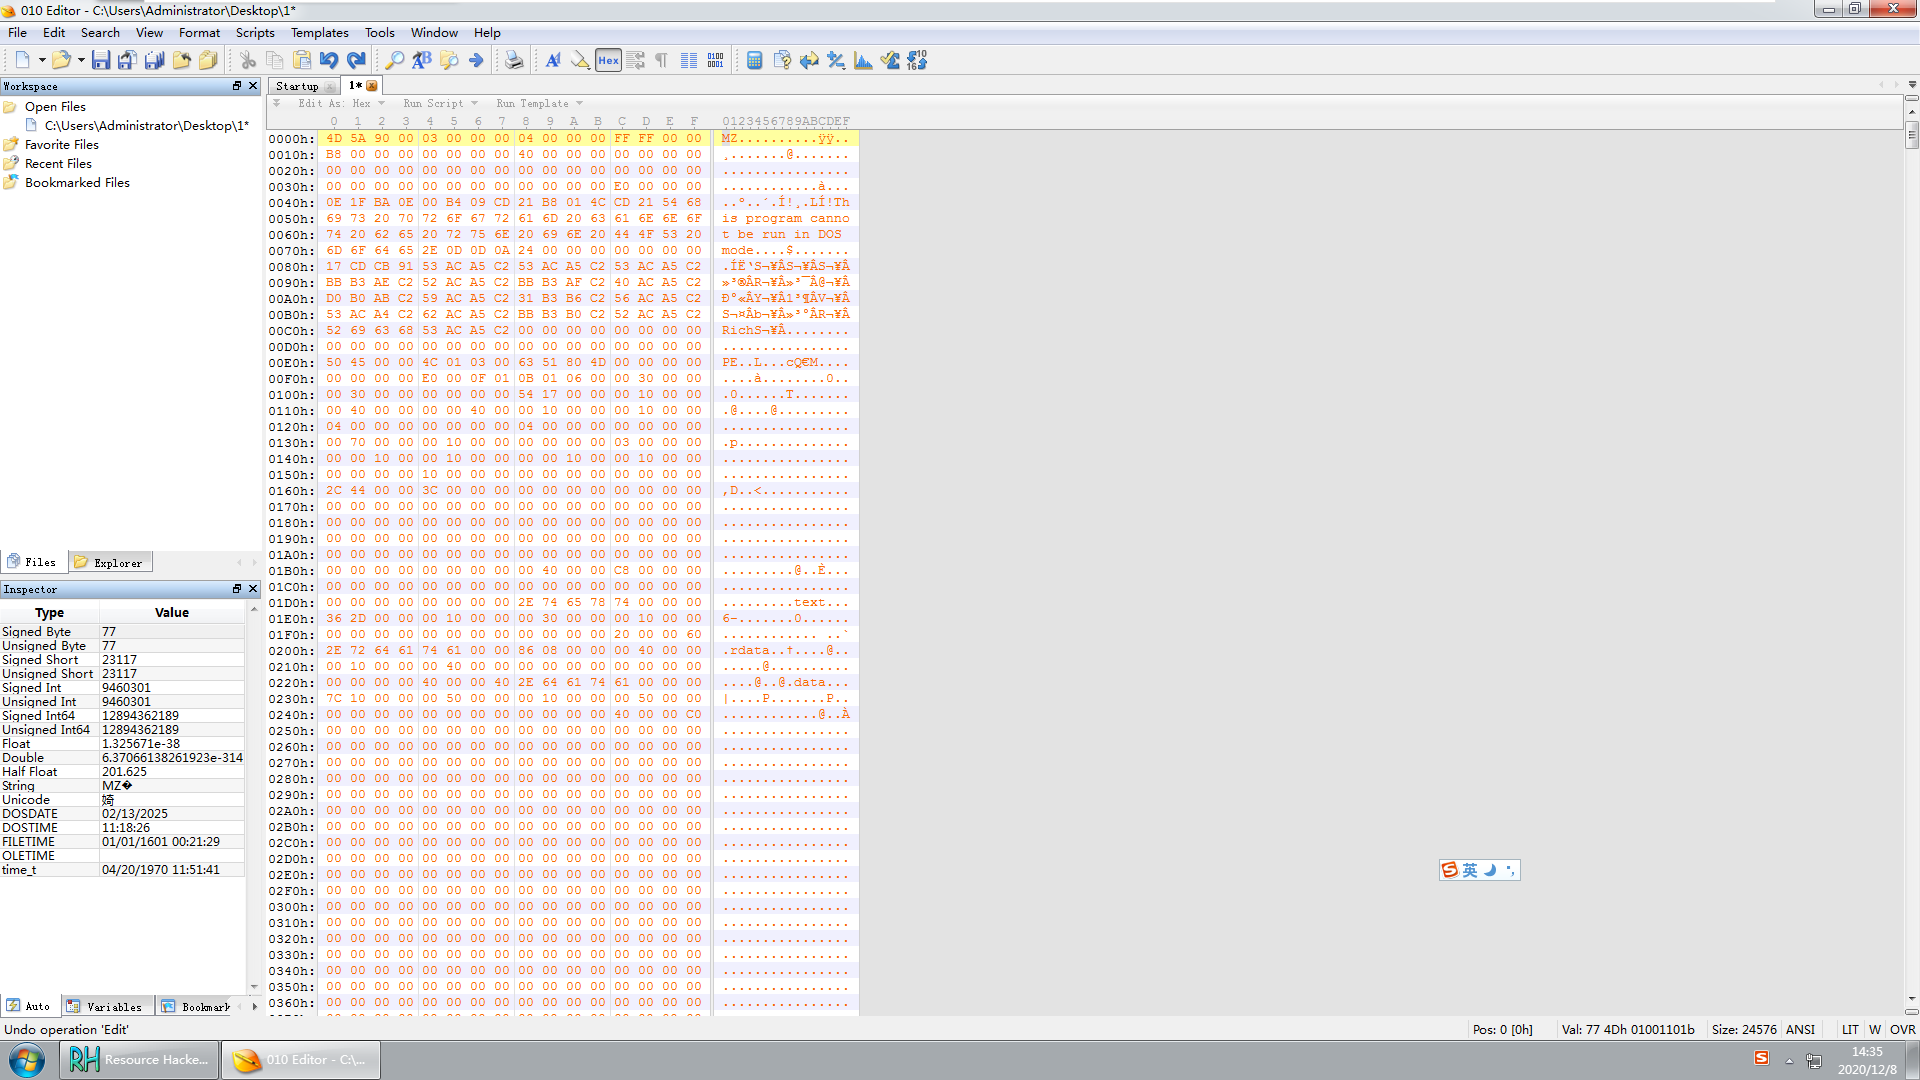Open the Calculator tool icon
This screenshot has height=1080, width=1920.
[755, 61]
